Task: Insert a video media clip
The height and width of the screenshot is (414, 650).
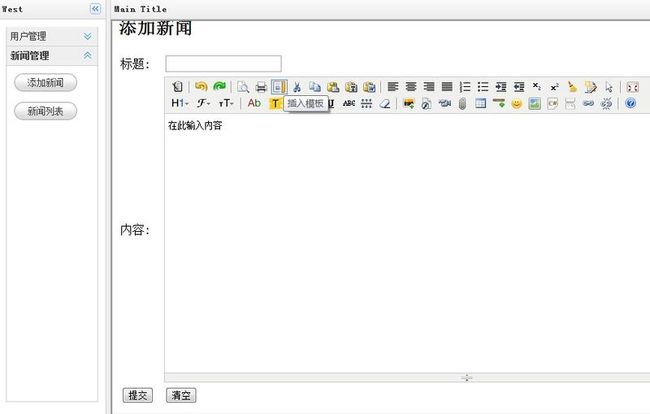Action: click(x=445, y=103)
